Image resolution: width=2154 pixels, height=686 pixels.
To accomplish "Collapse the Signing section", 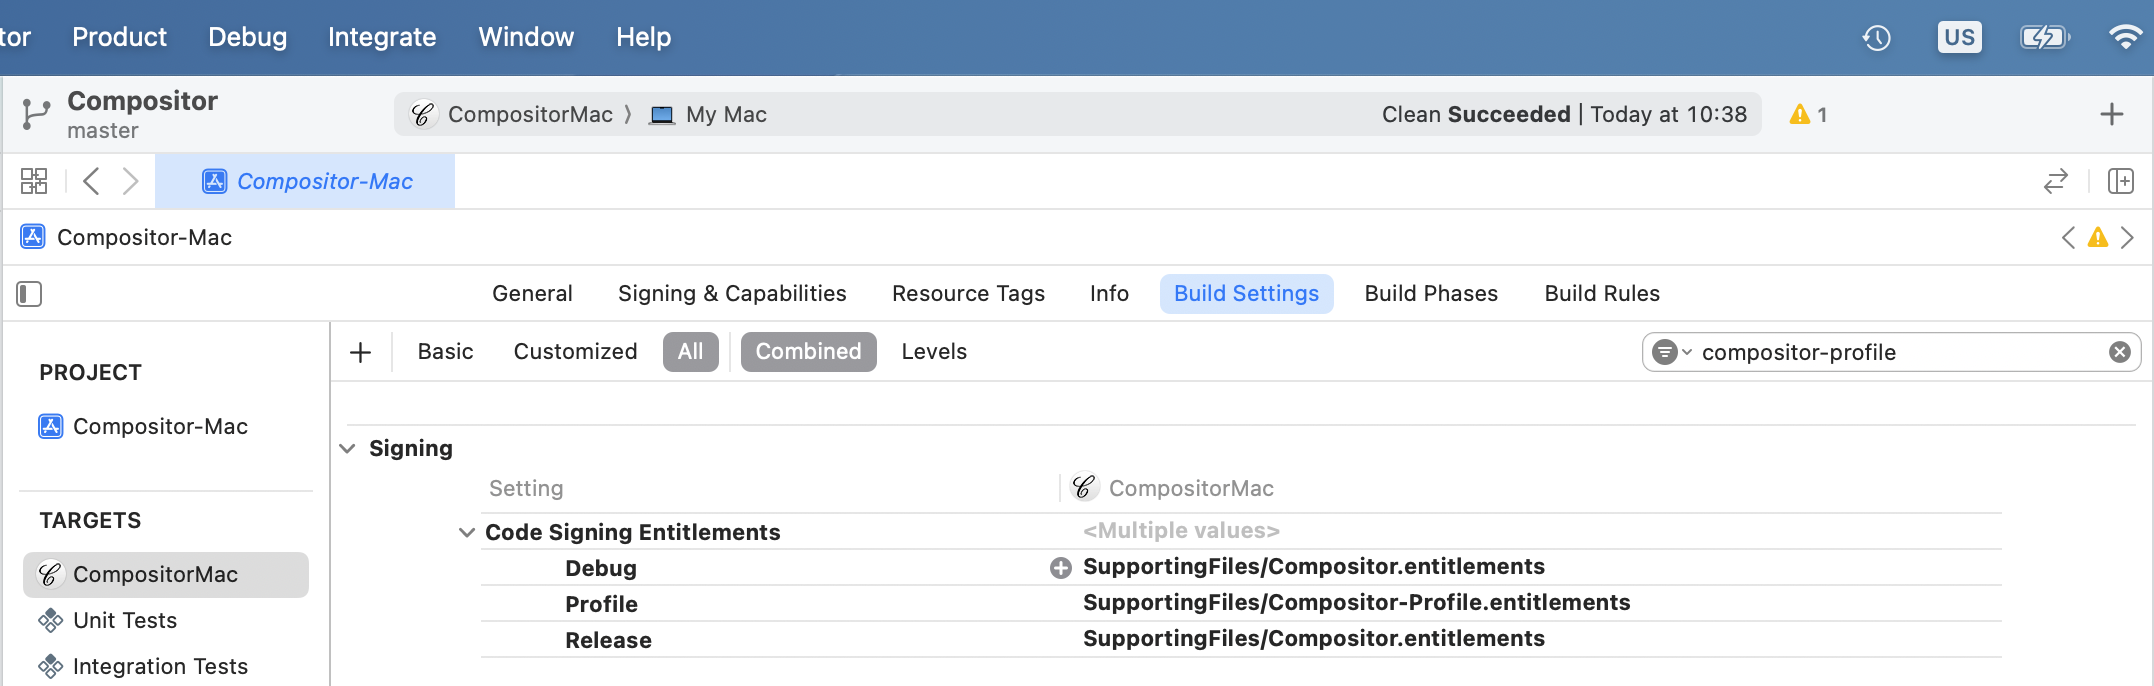I will coord(347,449).
